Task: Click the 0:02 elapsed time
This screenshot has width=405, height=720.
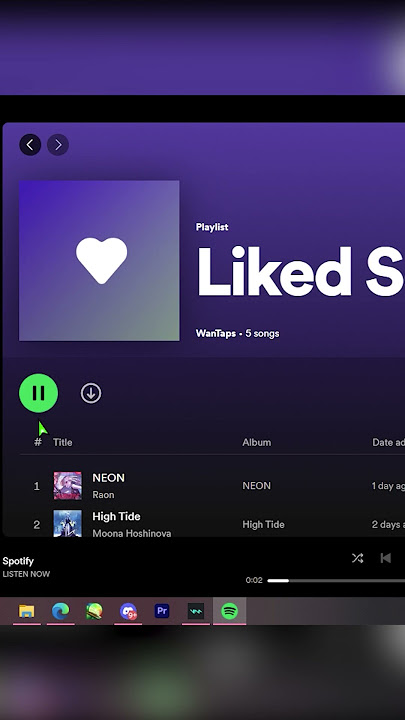Action: click(254, 580)
